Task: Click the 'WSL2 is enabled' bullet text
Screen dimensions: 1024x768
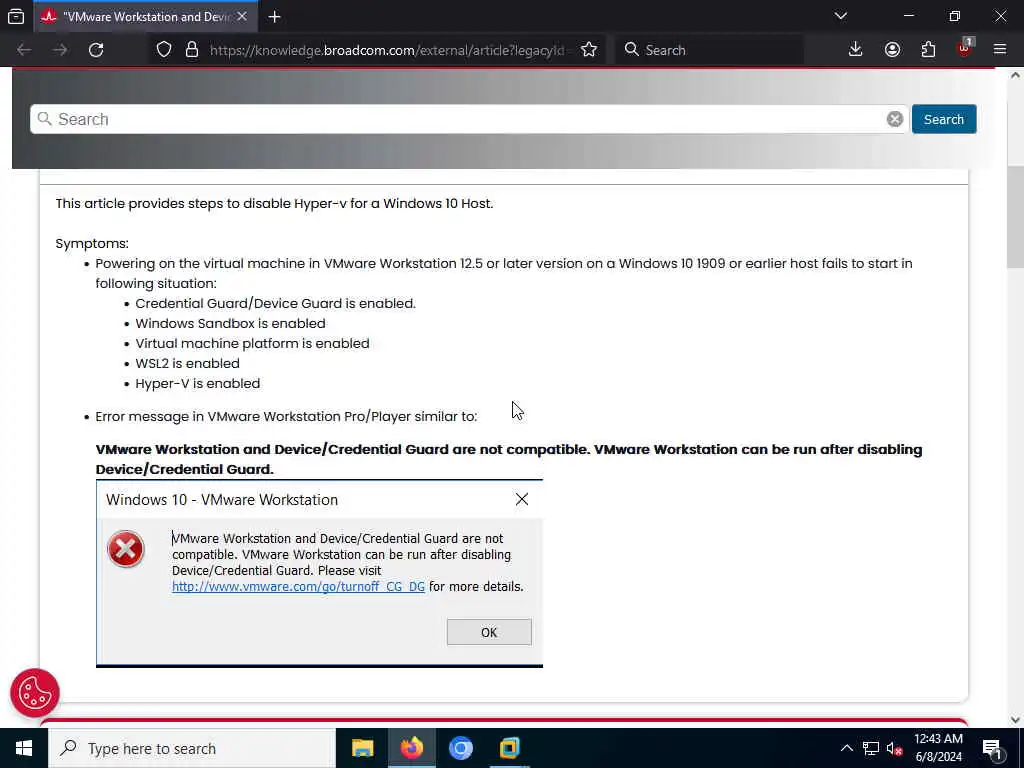Action: point(187,363)
